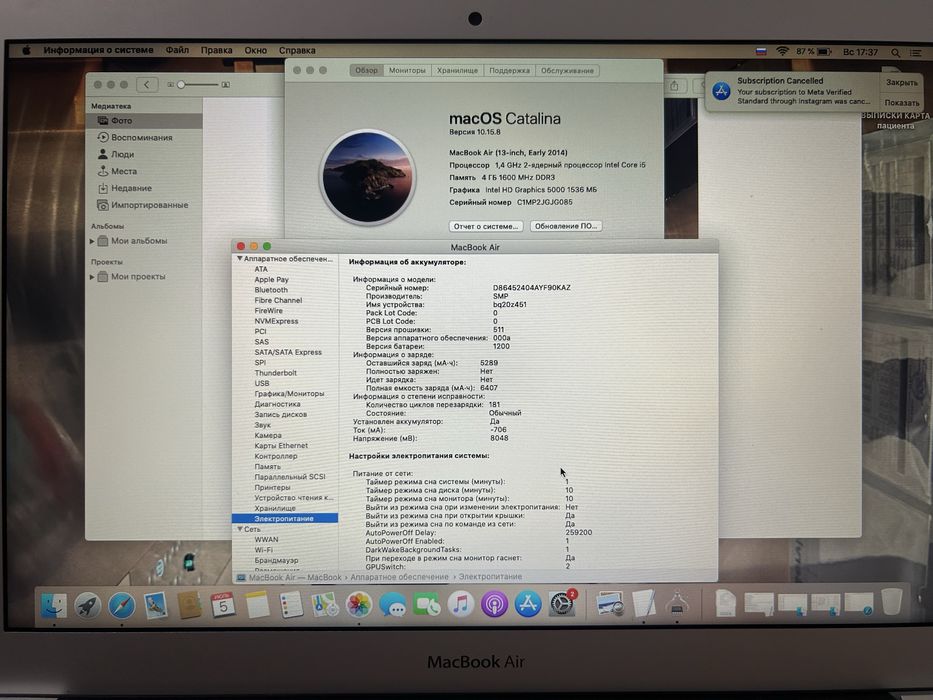Open Reminders list icon in Dock
The width and height of the screenshot is (933, 700).
[x=291, y=605]
